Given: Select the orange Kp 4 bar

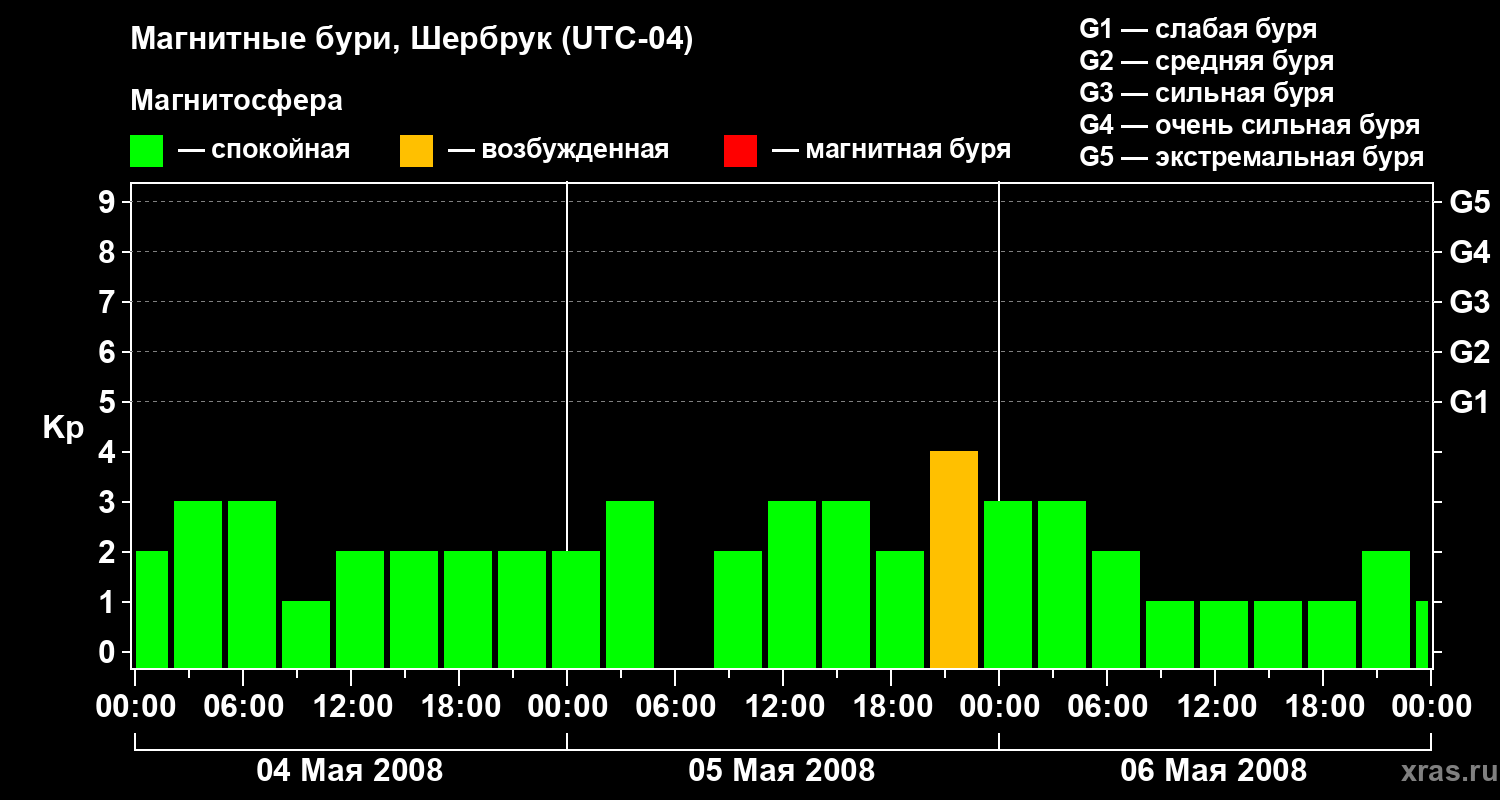Looking at the screenshot, I should 954,560.
